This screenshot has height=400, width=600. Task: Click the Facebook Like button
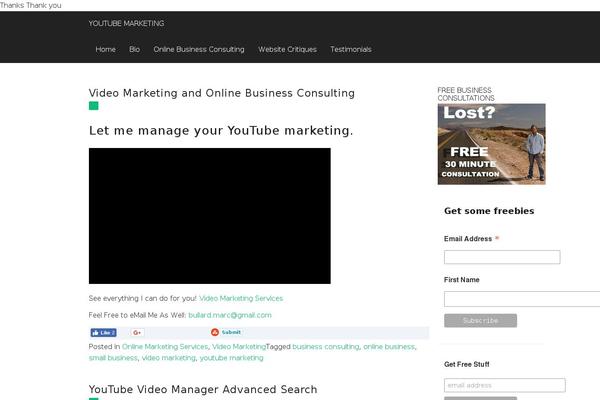(103, 333)
